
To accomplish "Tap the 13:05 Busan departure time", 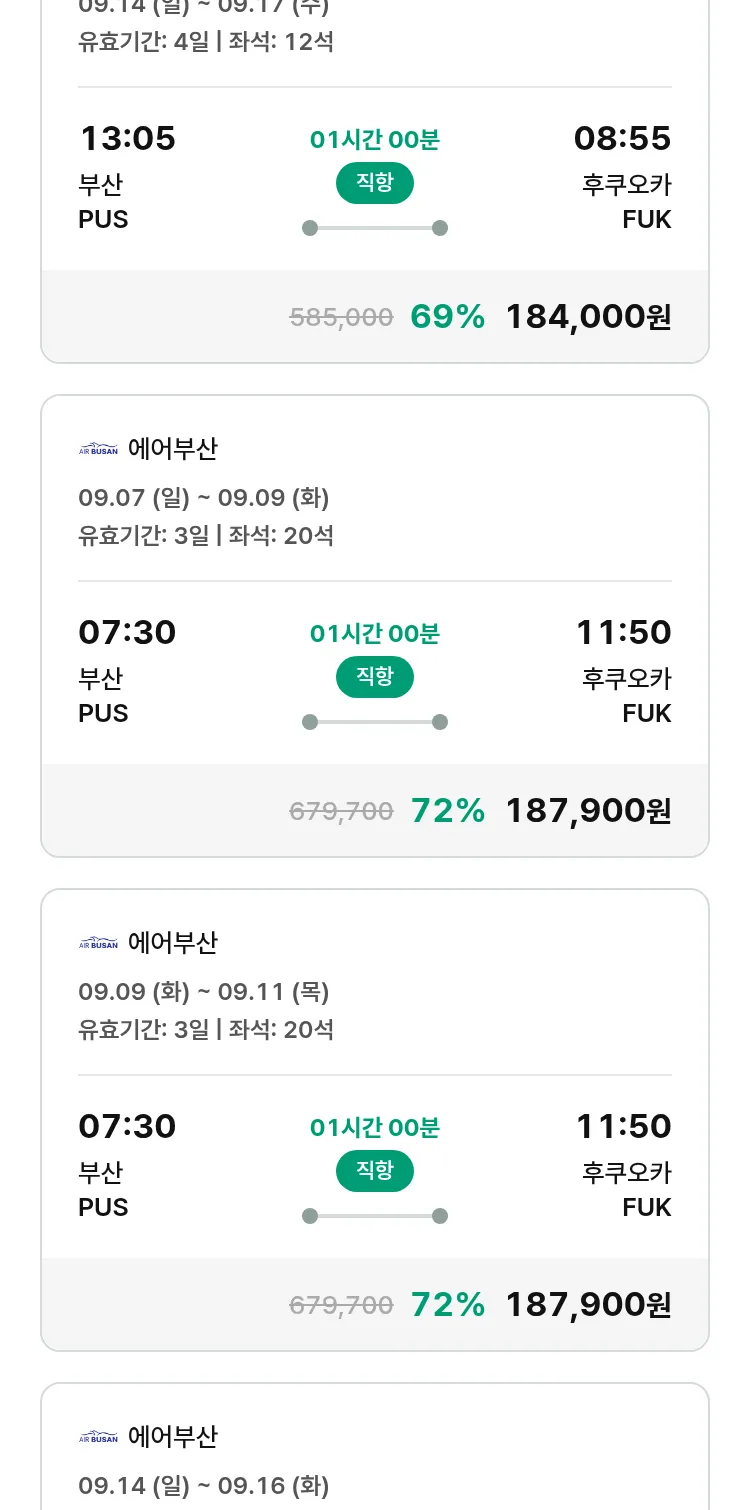I will (127, 139).
